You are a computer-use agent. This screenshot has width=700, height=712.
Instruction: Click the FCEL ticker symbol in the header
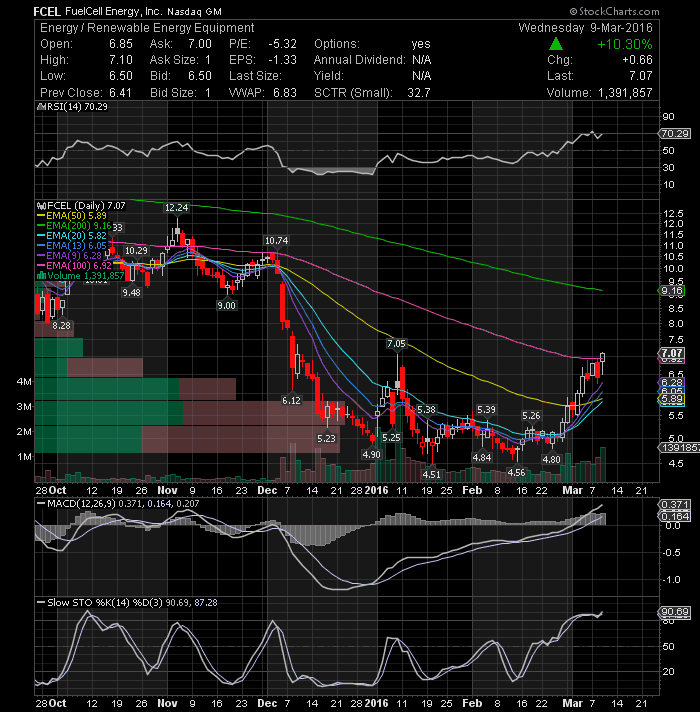(x=47, y=11)
